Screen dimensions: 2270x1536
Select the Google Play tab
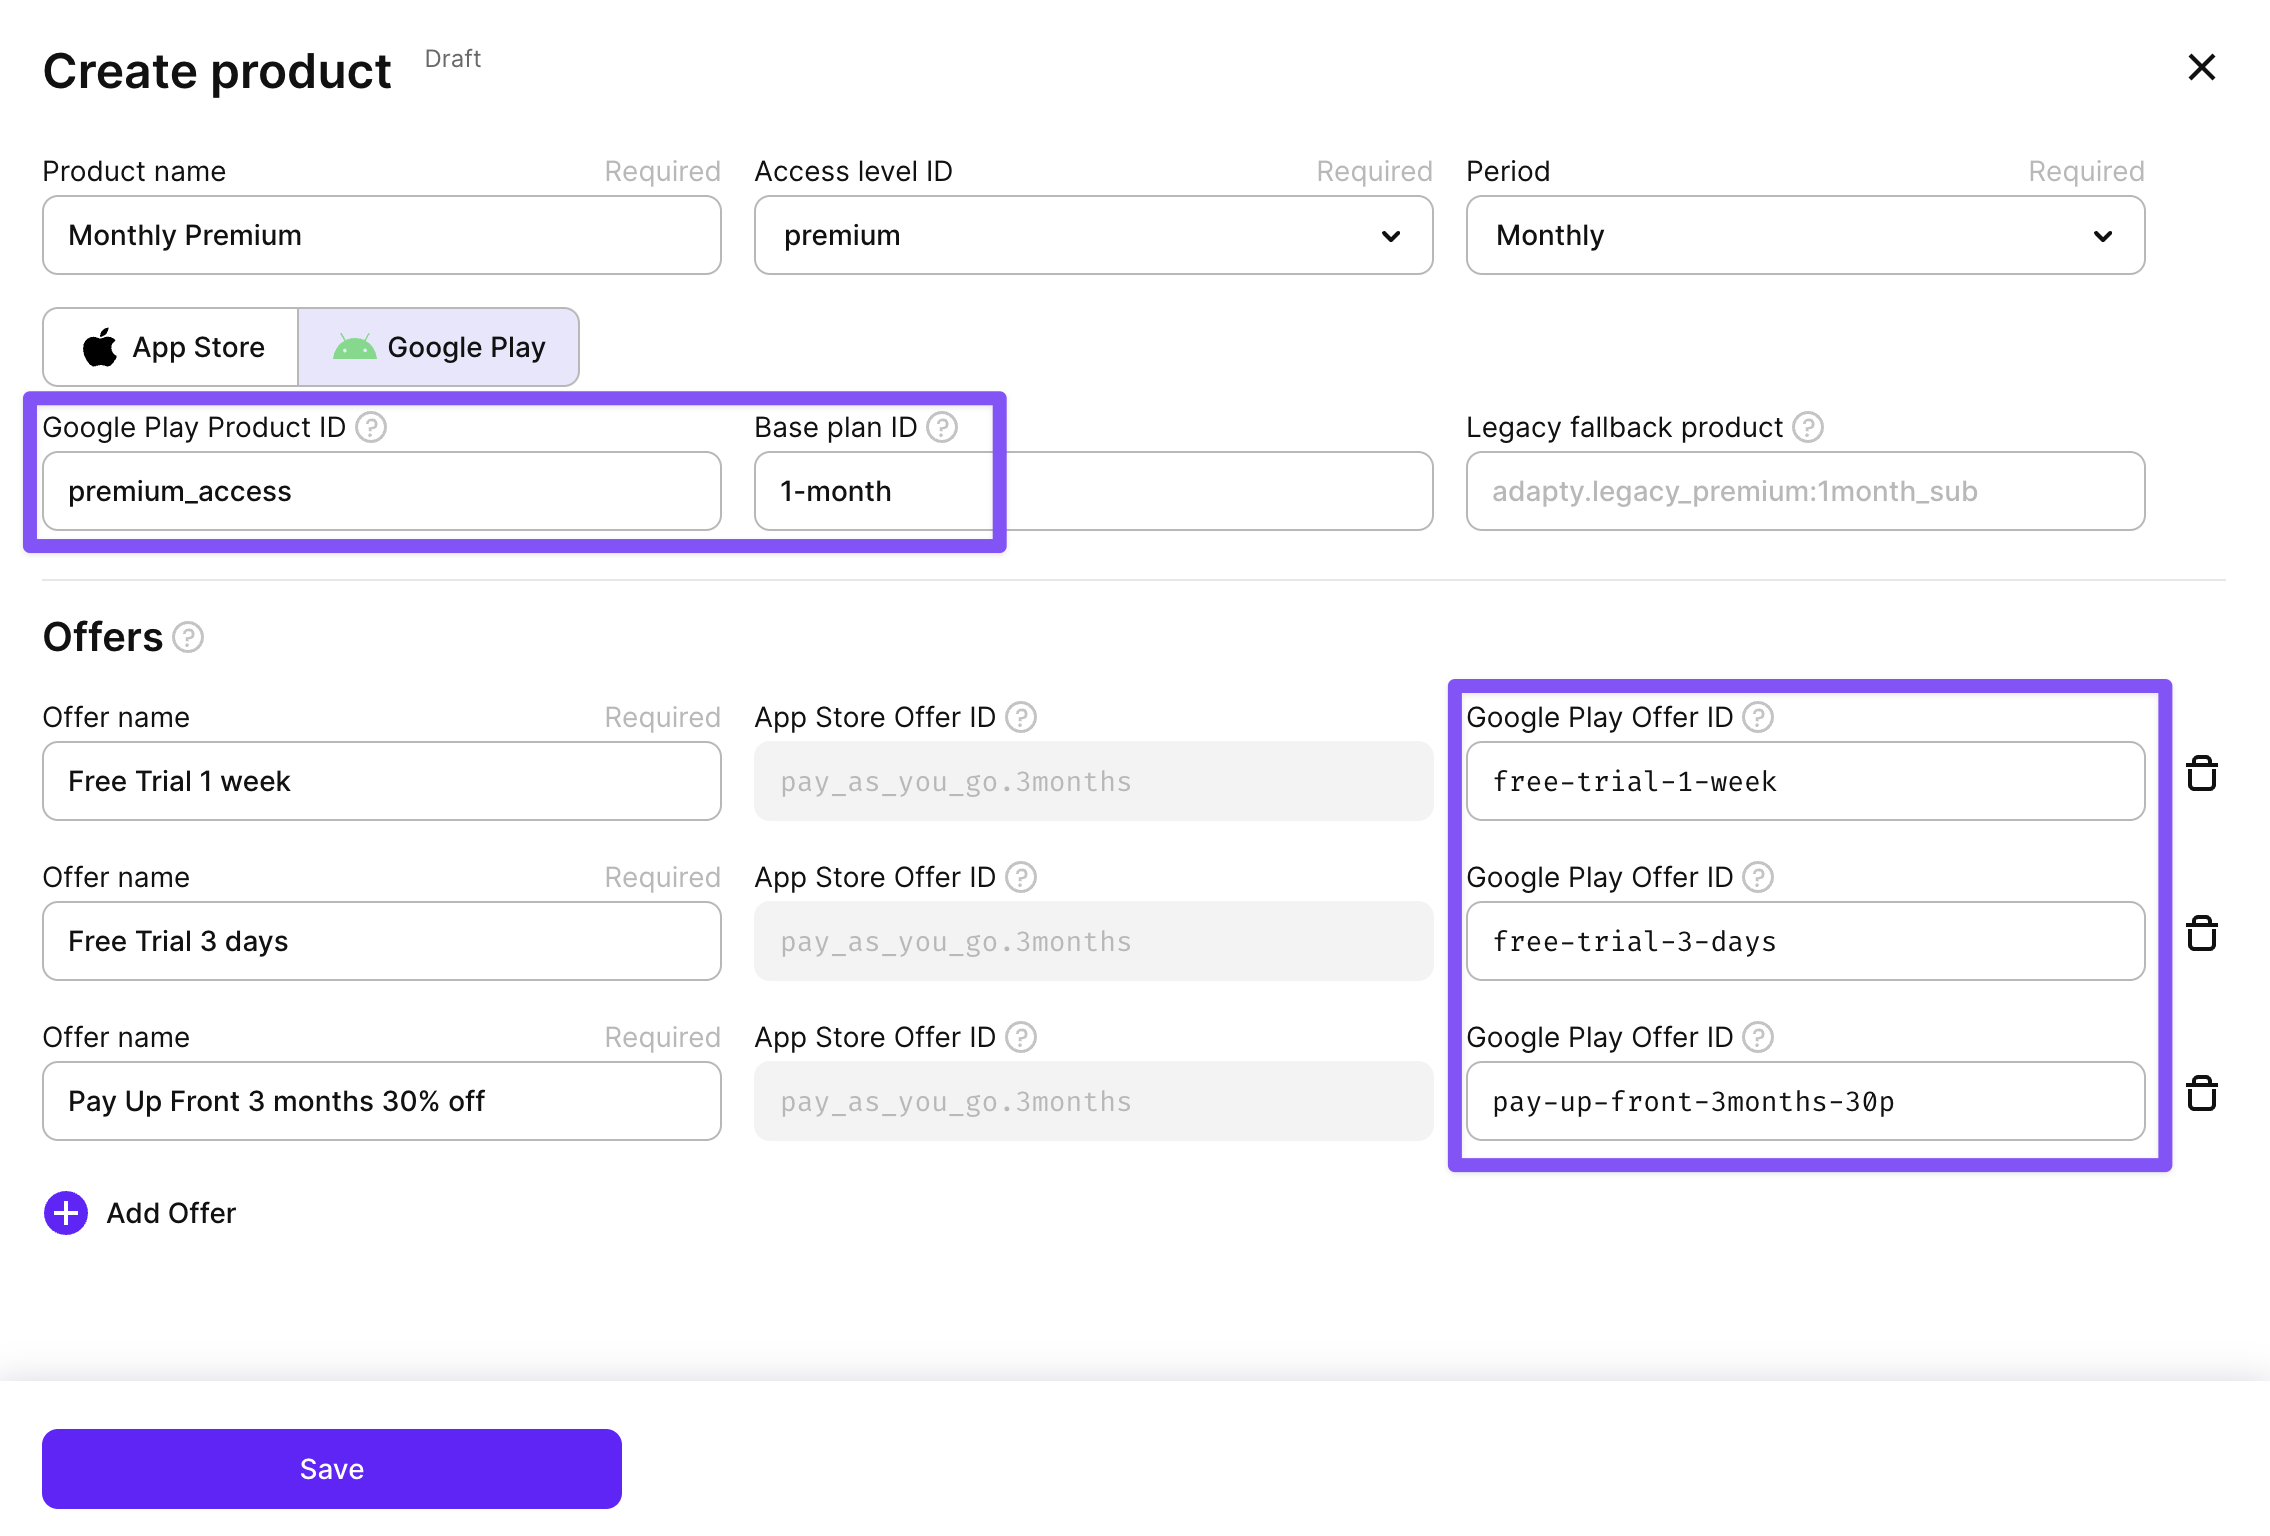(x=439, y=347)
